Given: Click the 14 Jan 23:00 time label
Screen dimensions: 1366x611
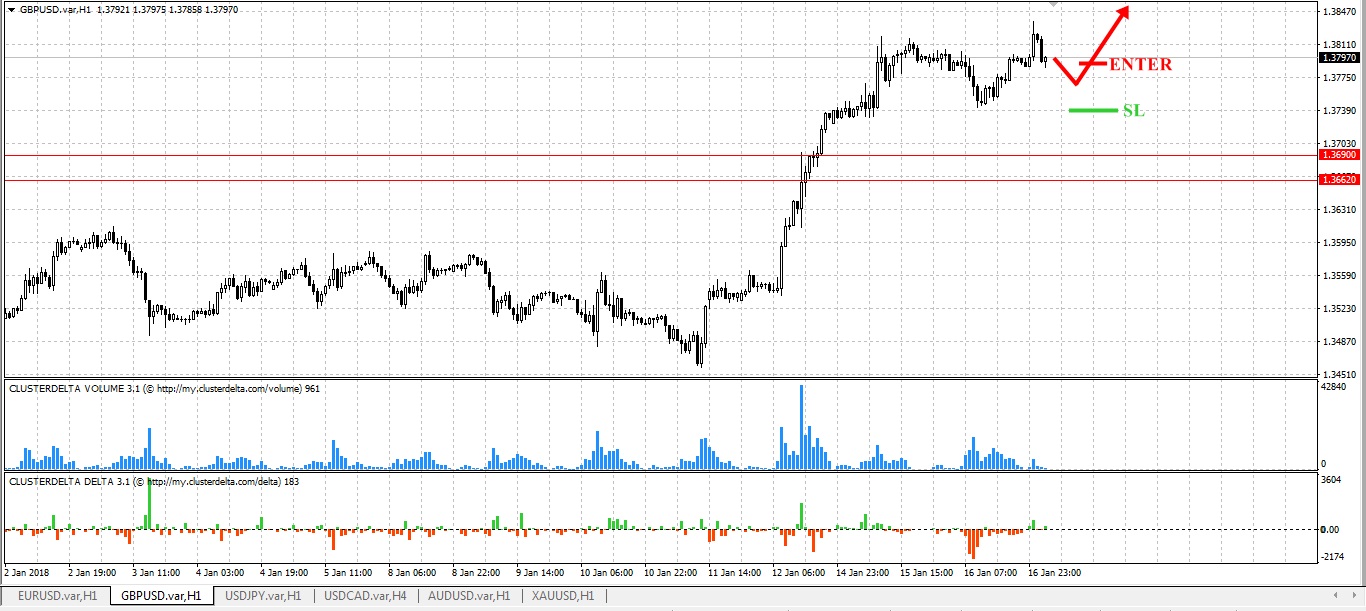Looking at the screenshot, I should click(x=865, y=573).
